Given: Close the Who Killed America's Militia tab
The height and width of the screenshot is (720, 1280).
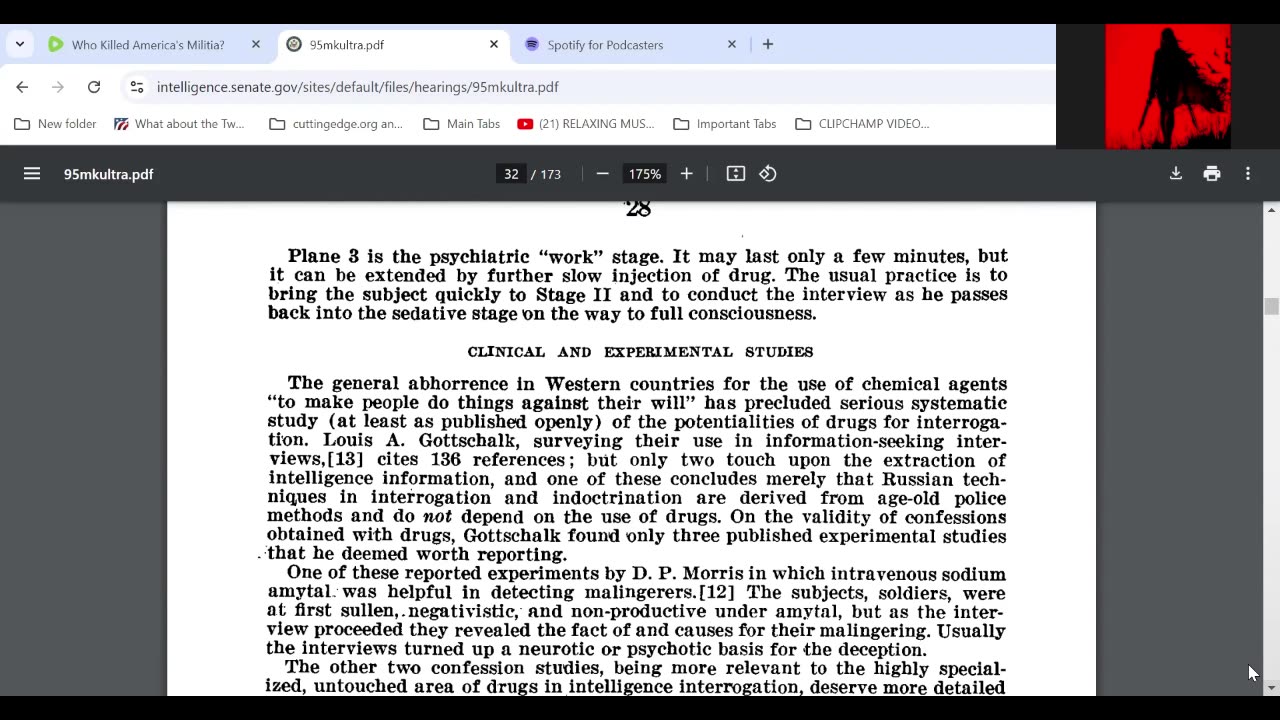Looking at the screenshot, I should point(255,44).
